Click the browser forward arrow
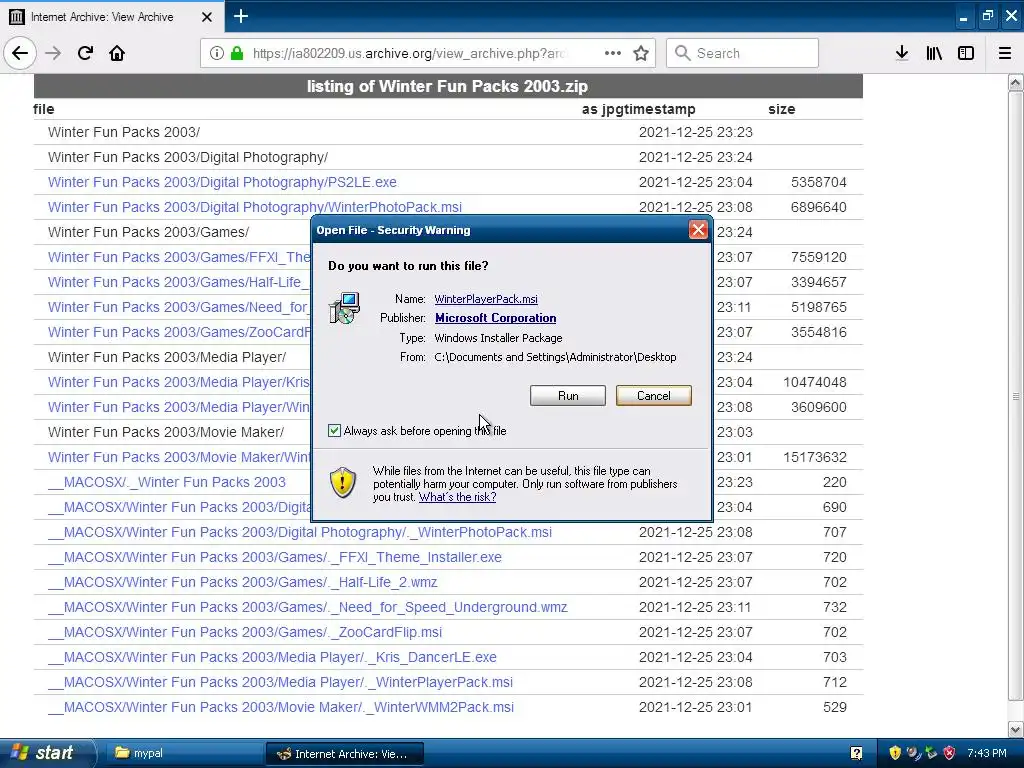 pyautogui.click(x=53, y=53)
